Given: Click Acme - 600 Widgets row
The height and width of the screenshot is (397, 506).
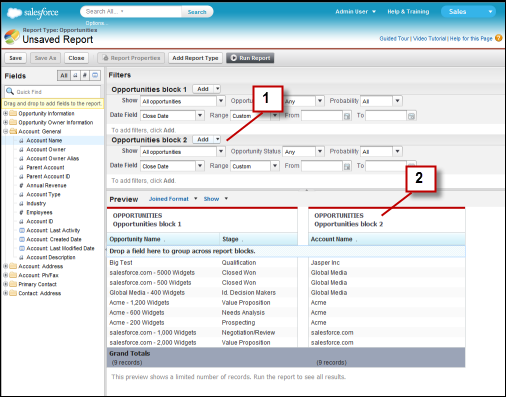Looking at the screenshot, I should tap(202, 313).
